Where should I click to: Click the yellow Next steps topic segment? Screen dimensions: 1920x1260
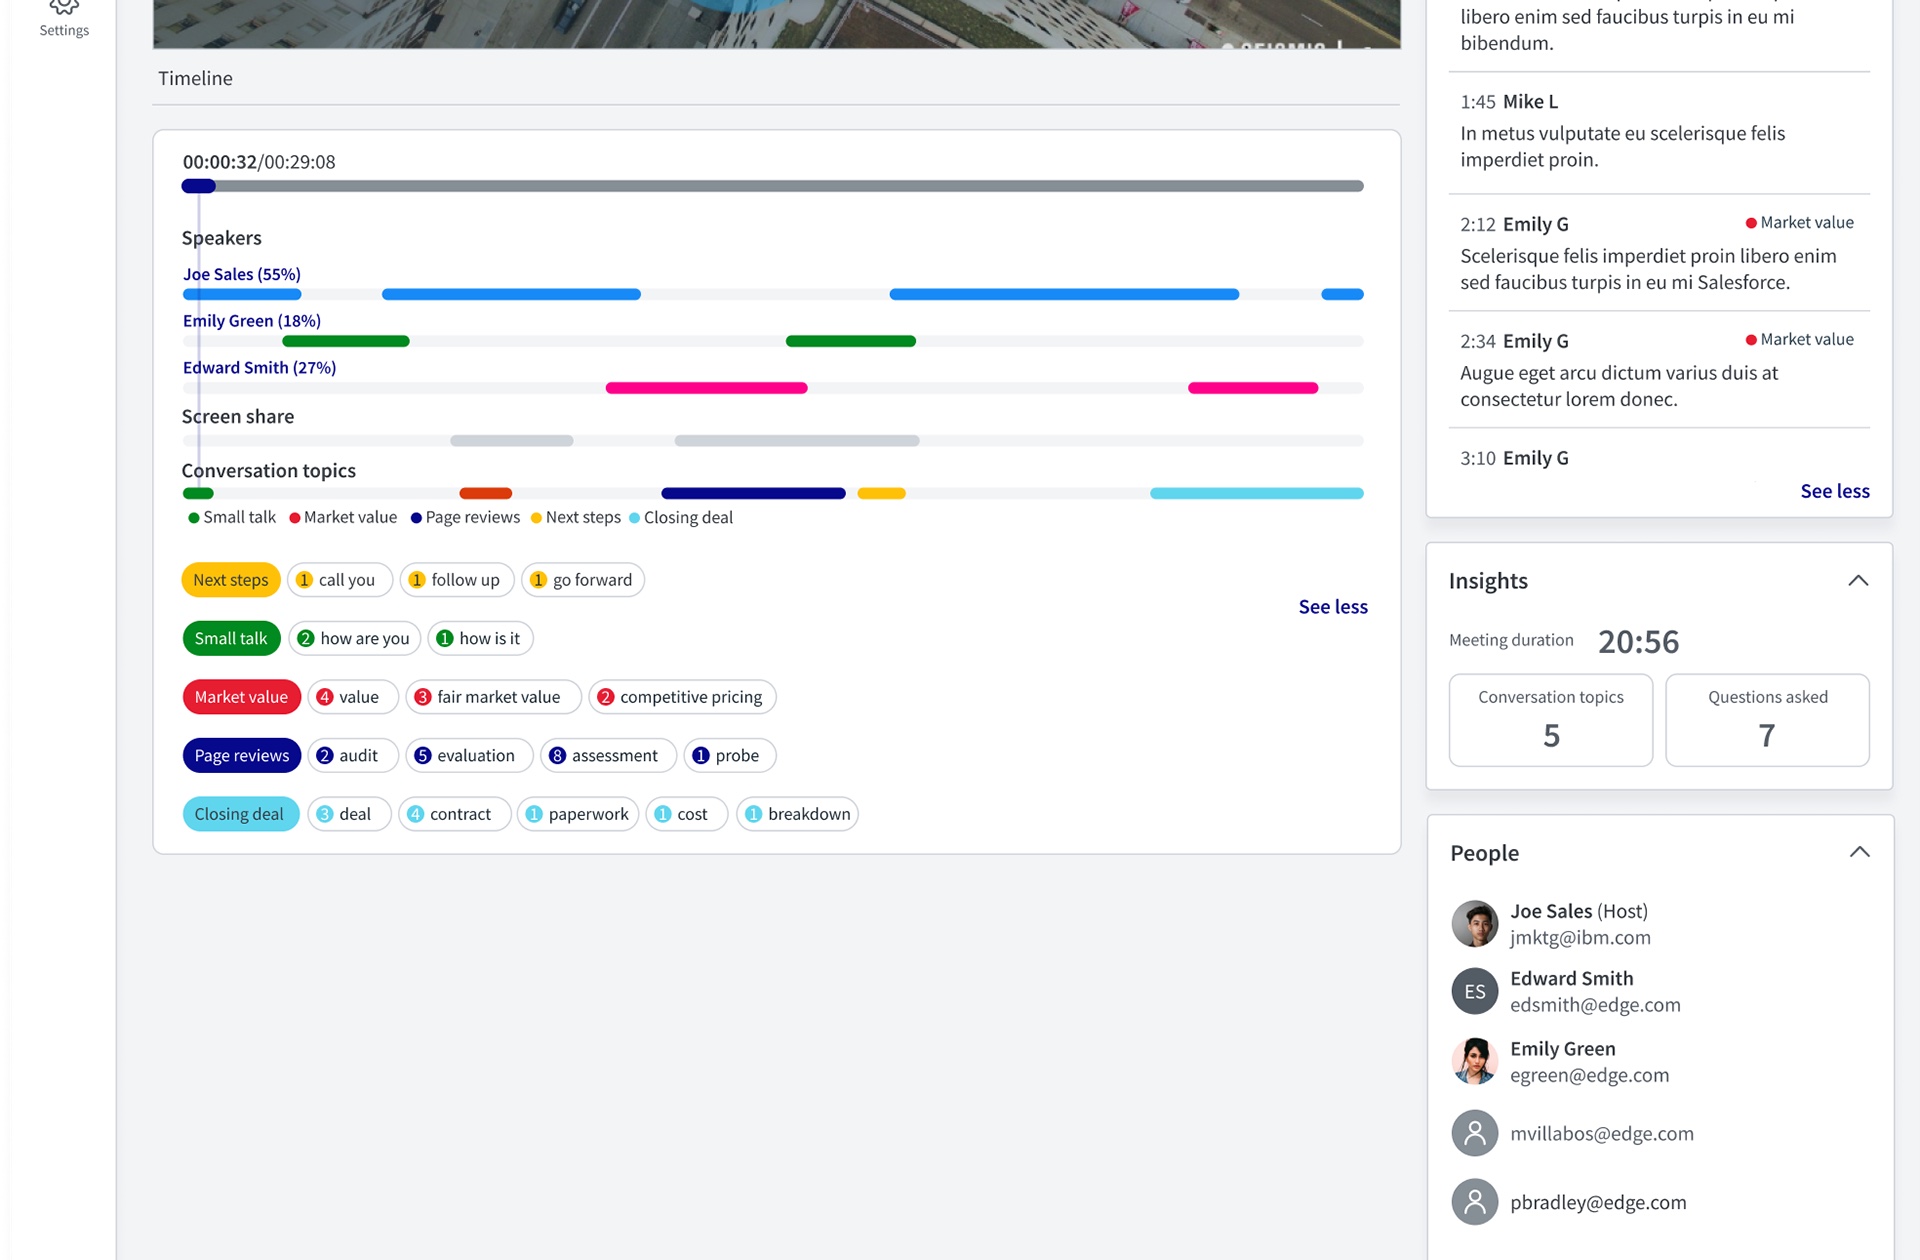tap(881, 493)
